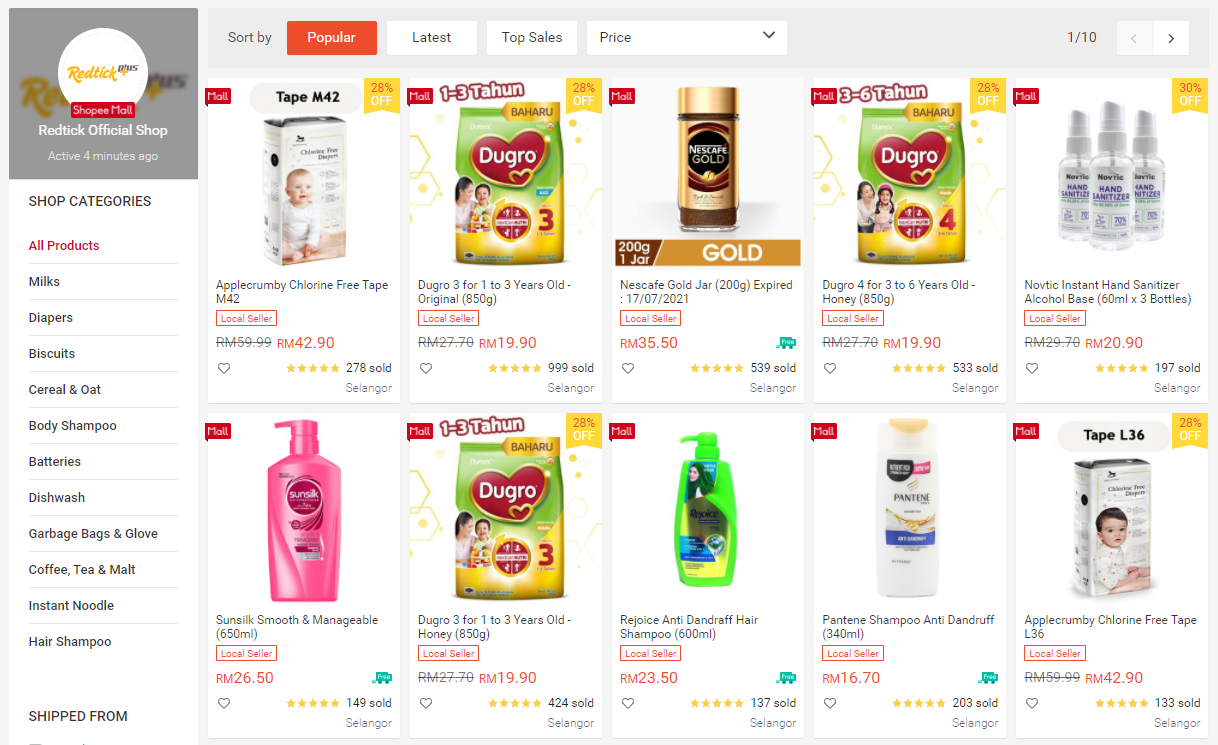Click heart icon on Sunsilk Smooth & Manageable
This screenshot has height=745, width=1218.
click(x=224, y=703)
